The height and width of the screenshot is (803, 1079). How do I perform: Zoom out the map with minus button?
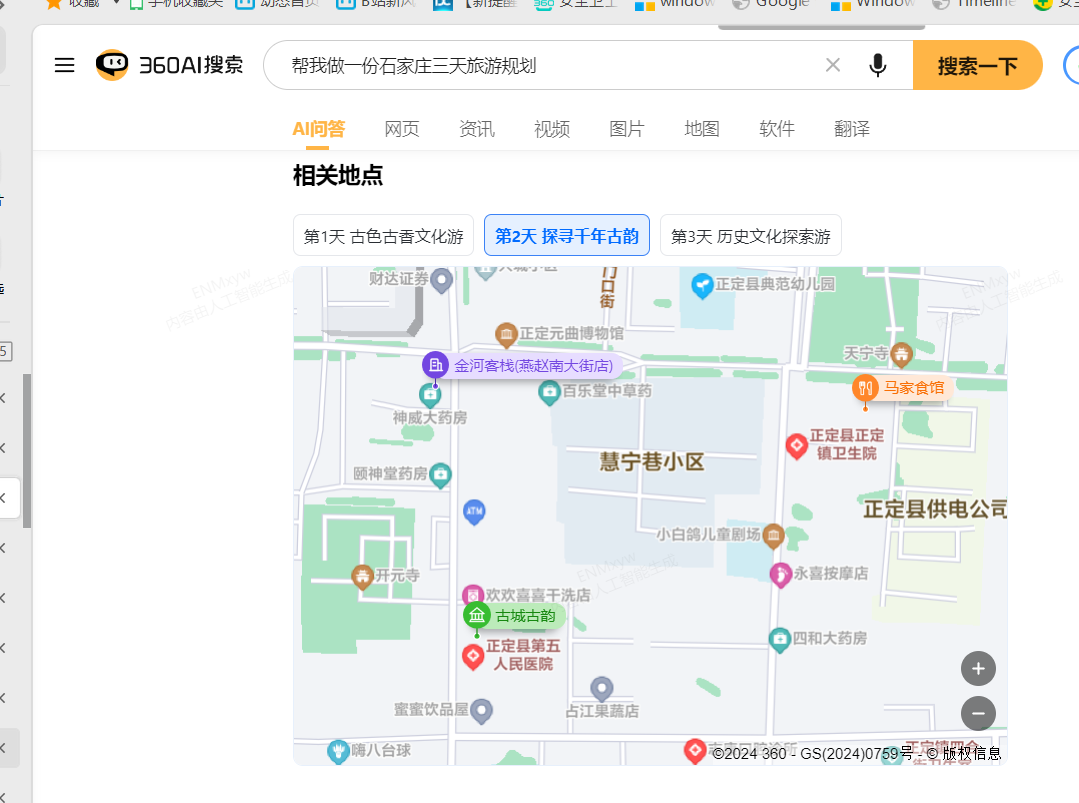(x=978, y=714)
